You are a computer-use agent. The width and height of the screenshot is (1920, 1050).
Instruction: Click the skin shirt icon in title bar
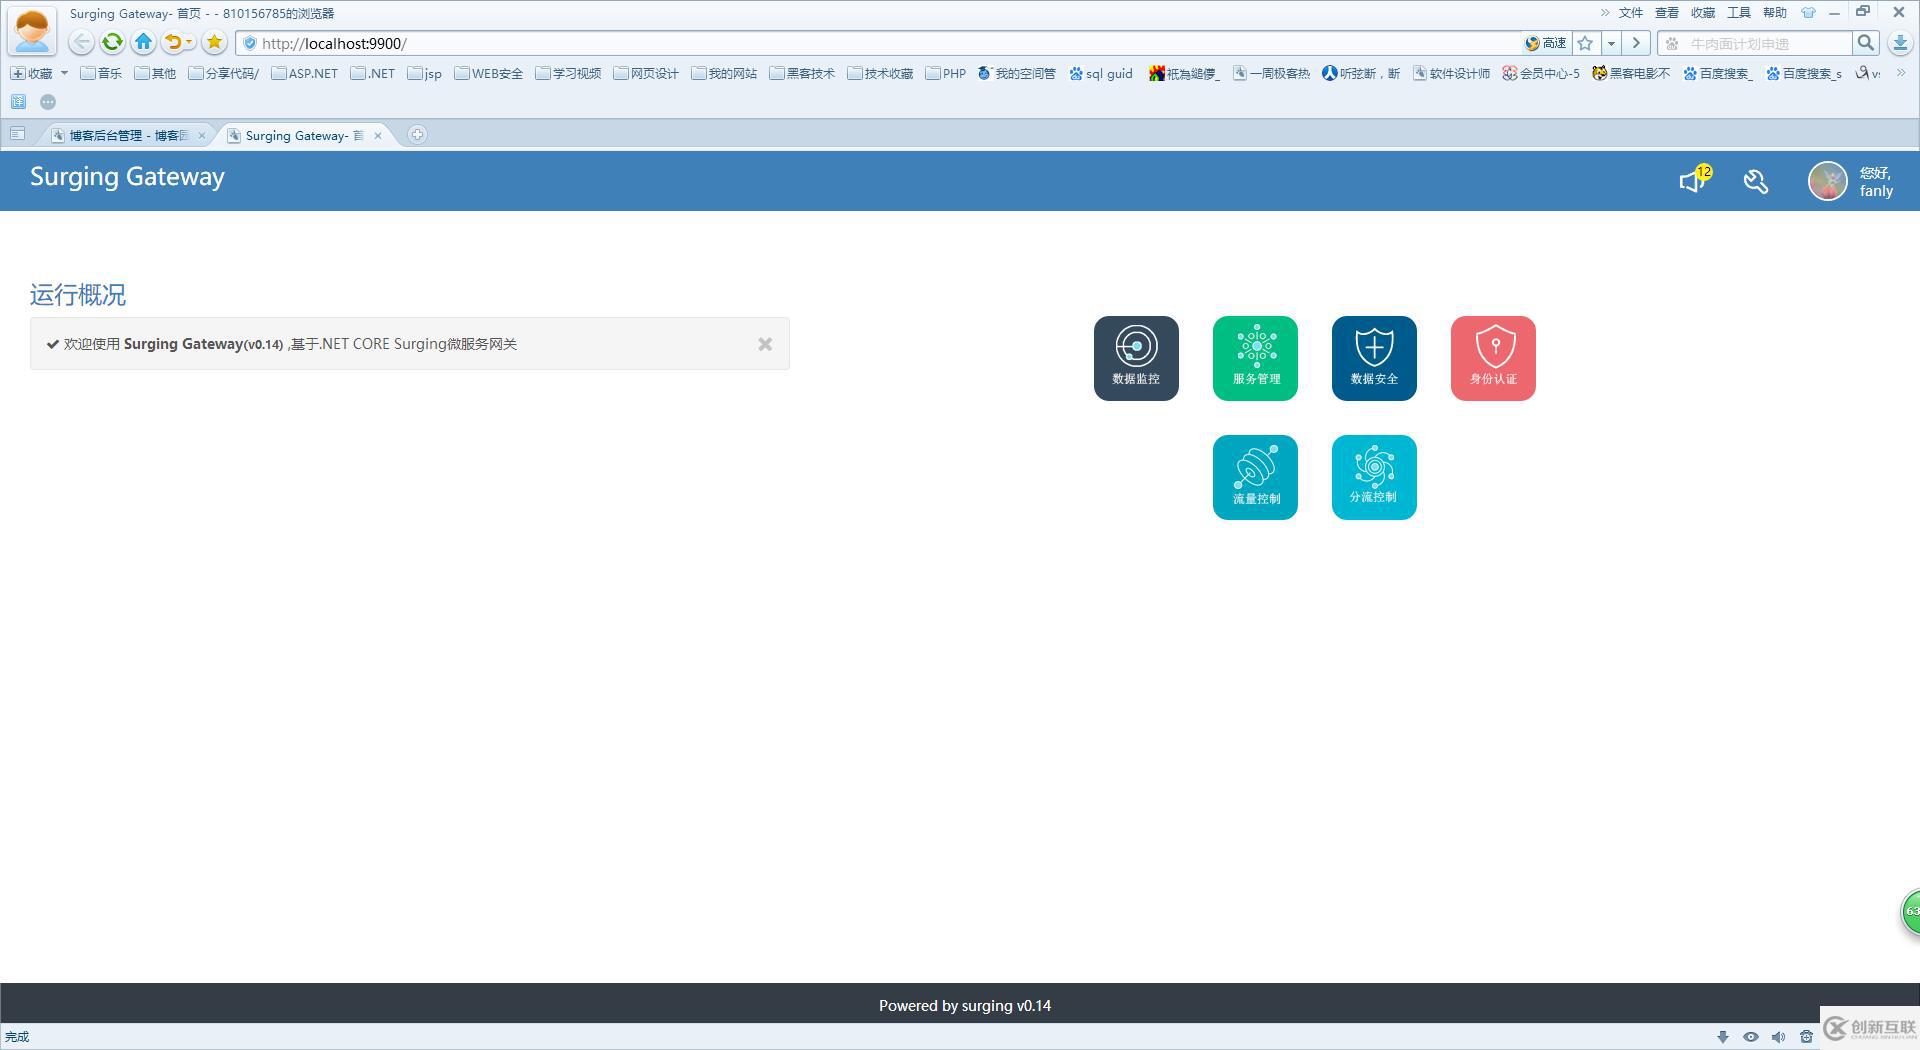[1808, 13]
